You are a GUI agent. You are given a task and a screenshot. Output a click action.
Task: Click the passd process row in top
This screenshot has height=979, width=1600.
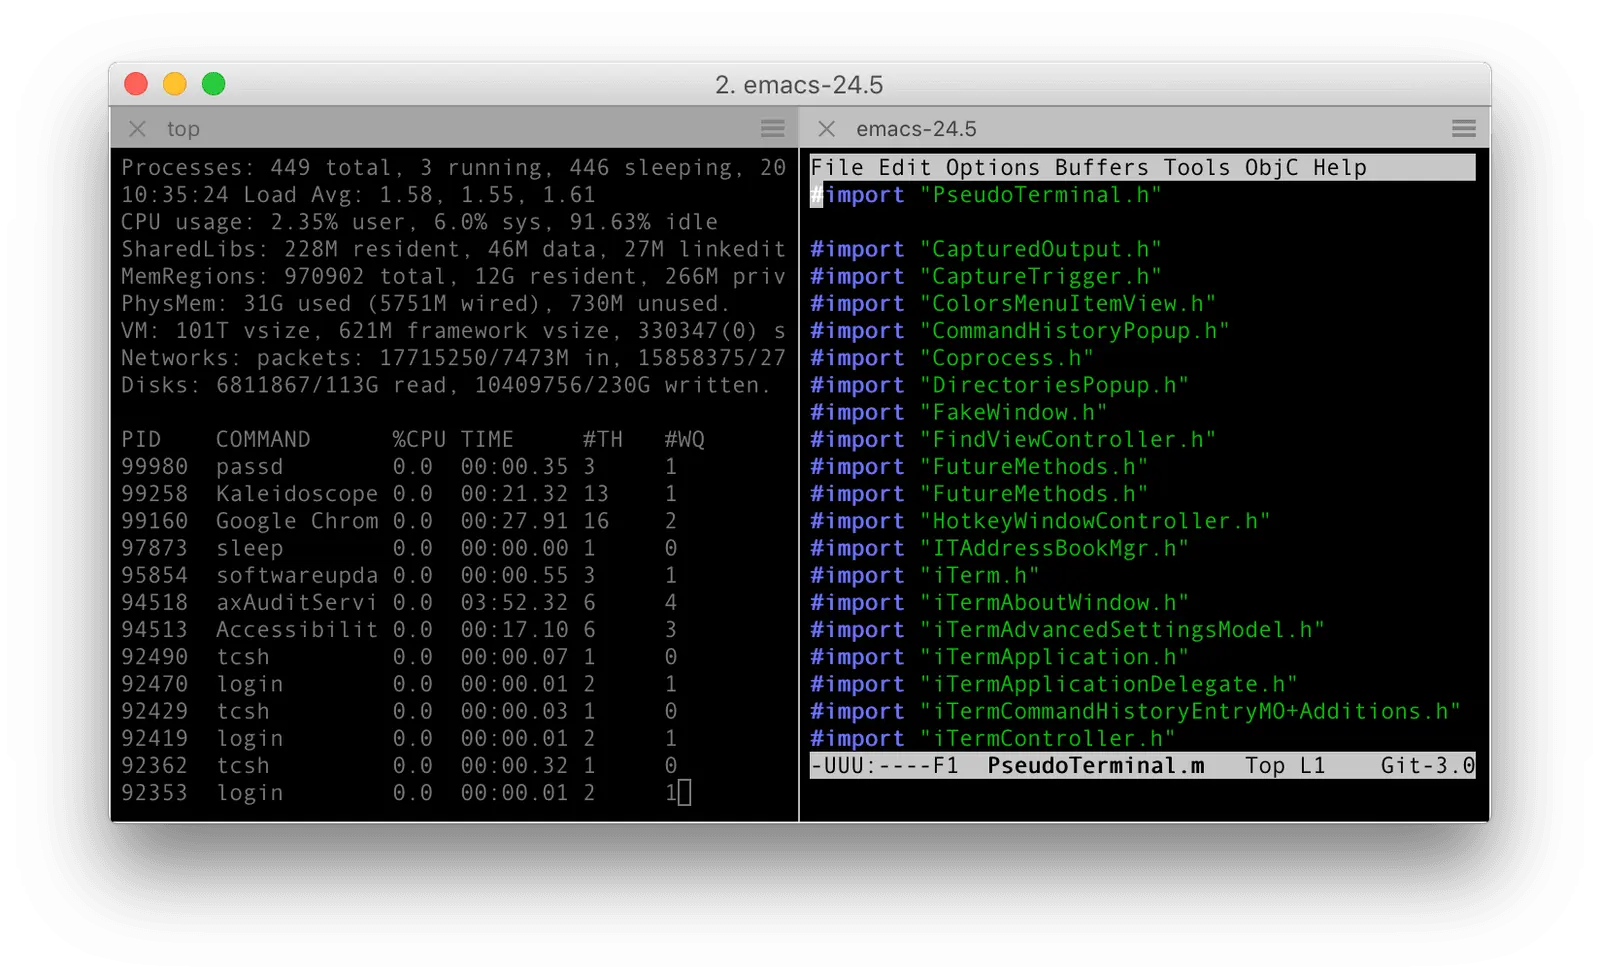coord(400,467)
